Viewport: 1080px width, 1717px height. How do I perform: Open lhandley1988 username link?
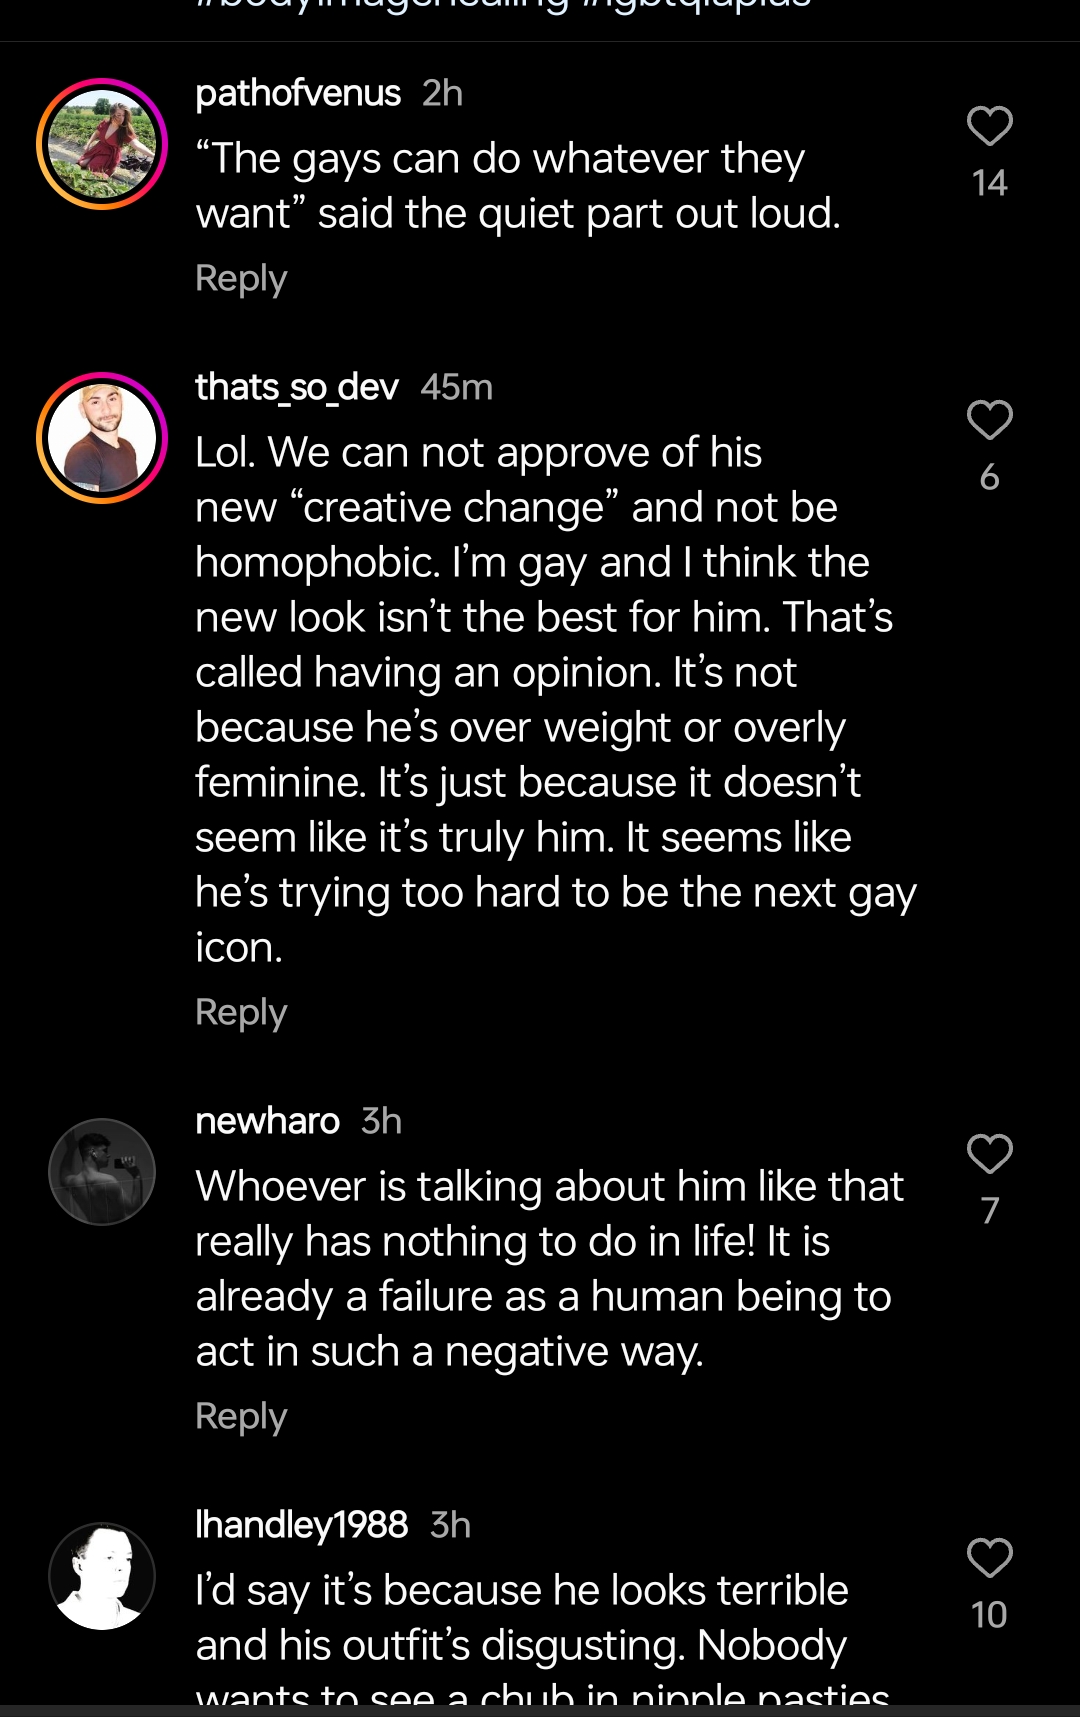pyautogui.click(x=301, y=1525)
